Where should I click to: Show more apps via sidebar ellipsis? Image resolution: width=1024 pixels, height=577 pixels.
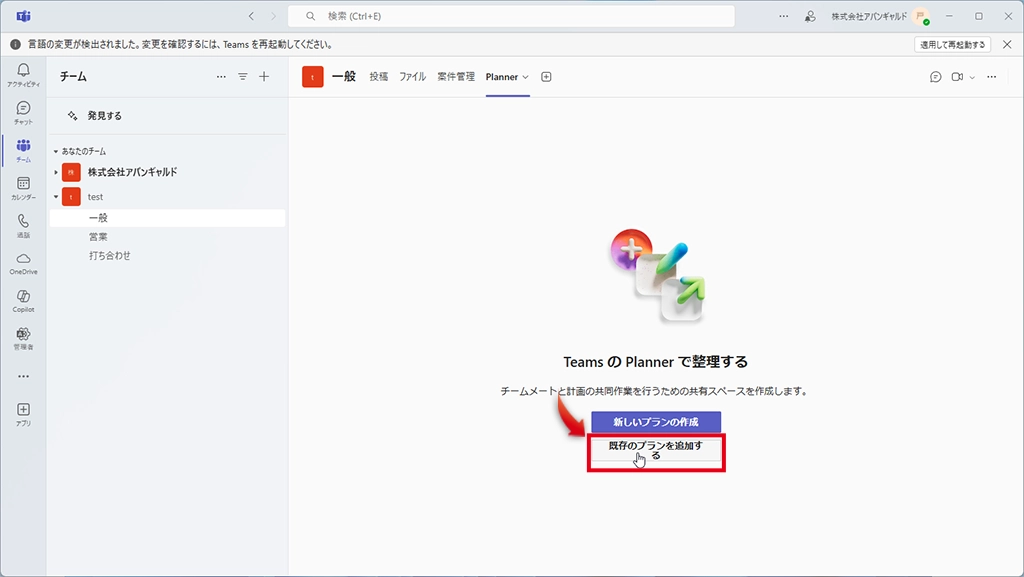tap(24, 377)
